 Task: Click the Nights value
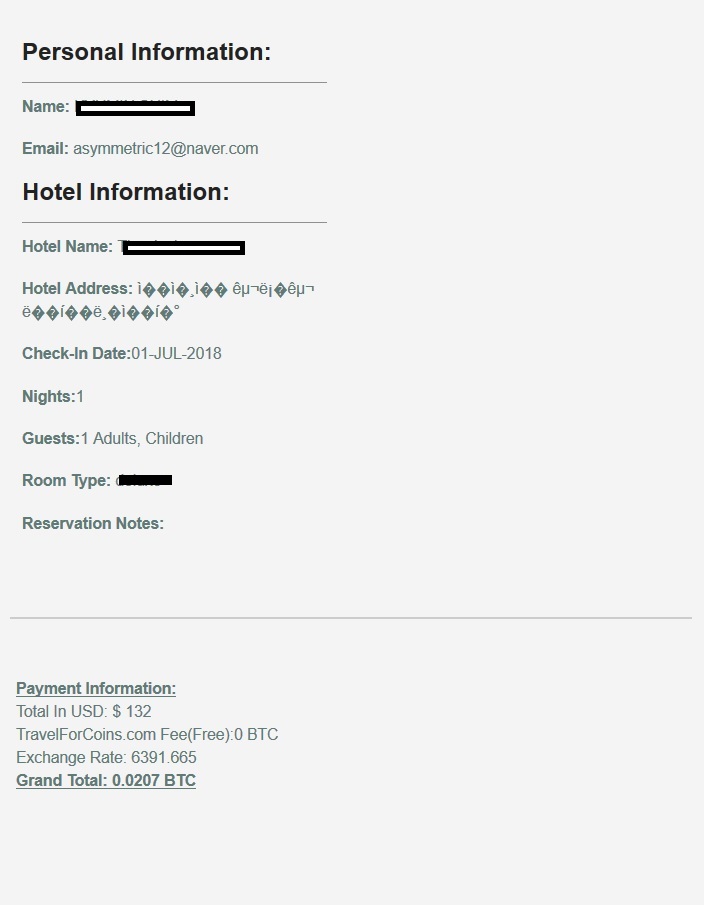(x=80, y=397)
